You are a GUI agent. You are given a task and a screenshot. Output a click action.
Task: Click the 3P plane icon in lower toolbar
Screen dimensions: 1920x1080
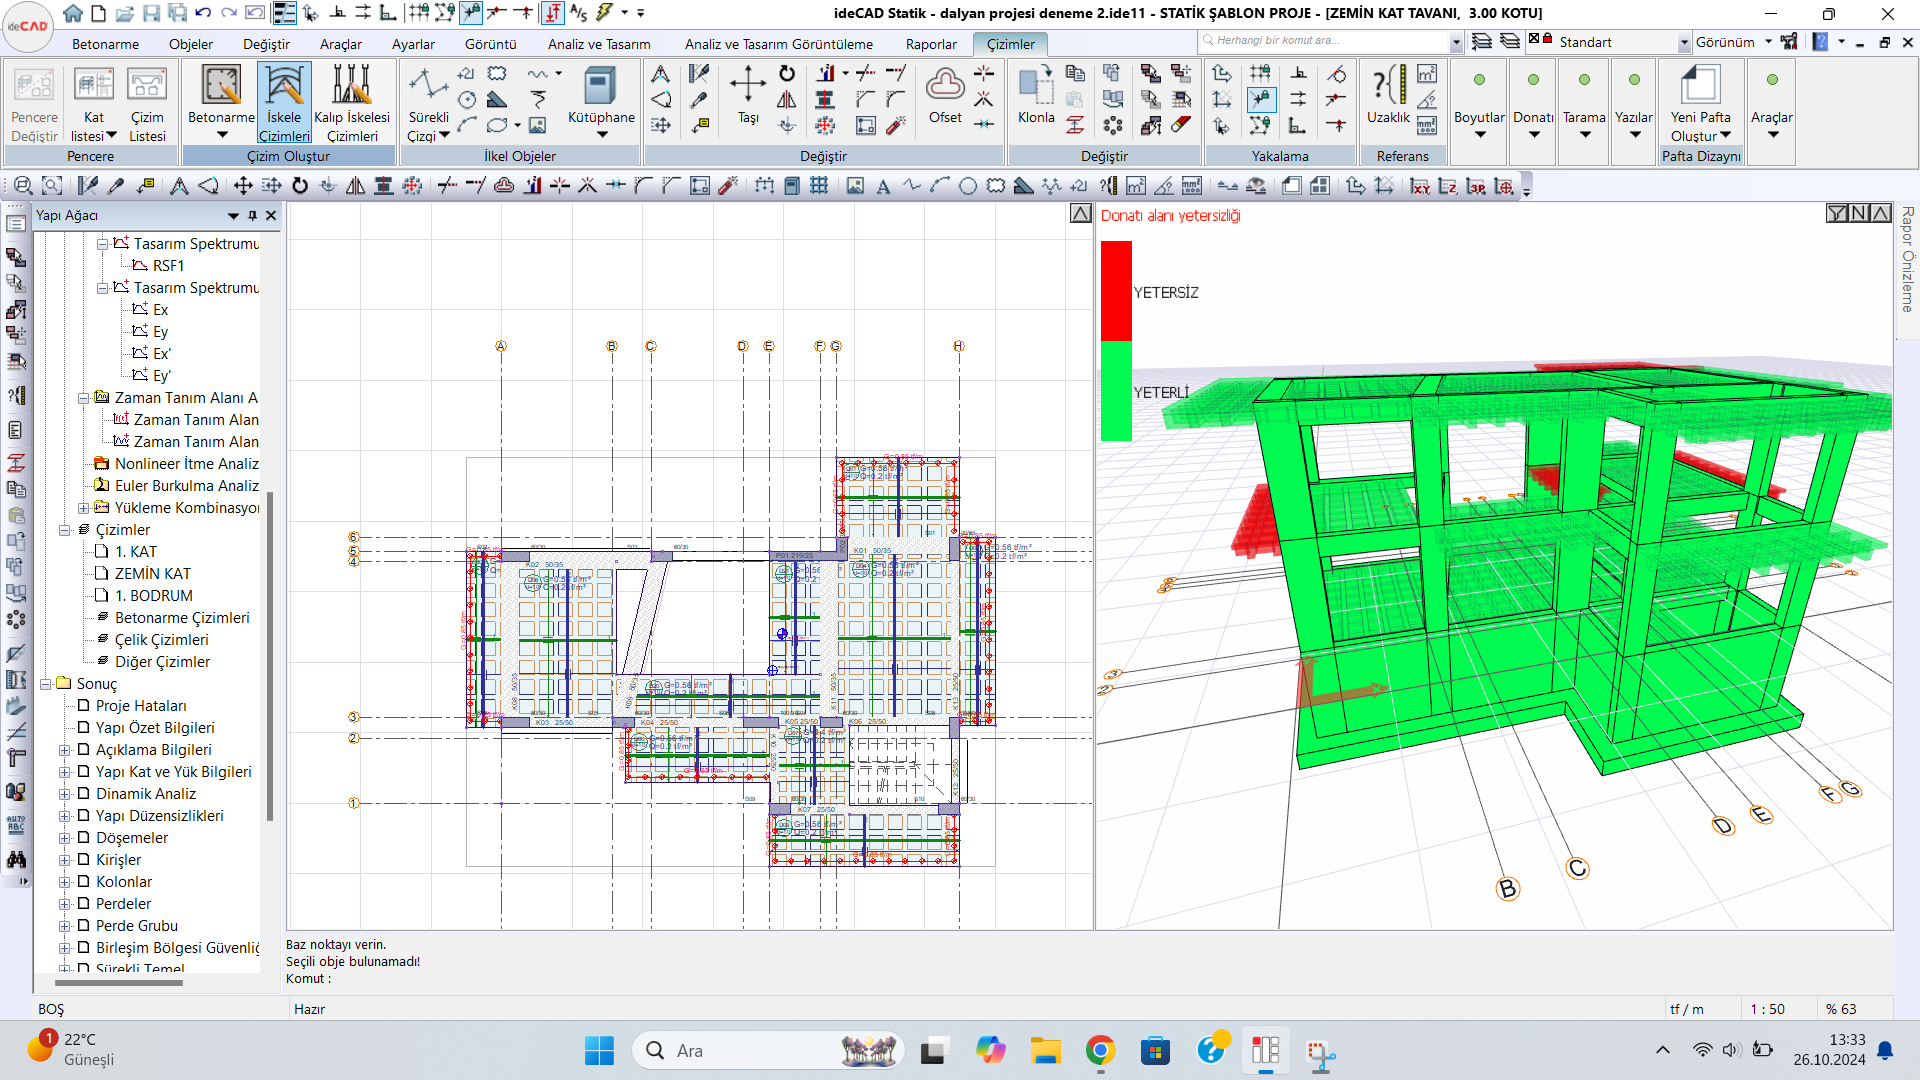tap(1476, 186)
